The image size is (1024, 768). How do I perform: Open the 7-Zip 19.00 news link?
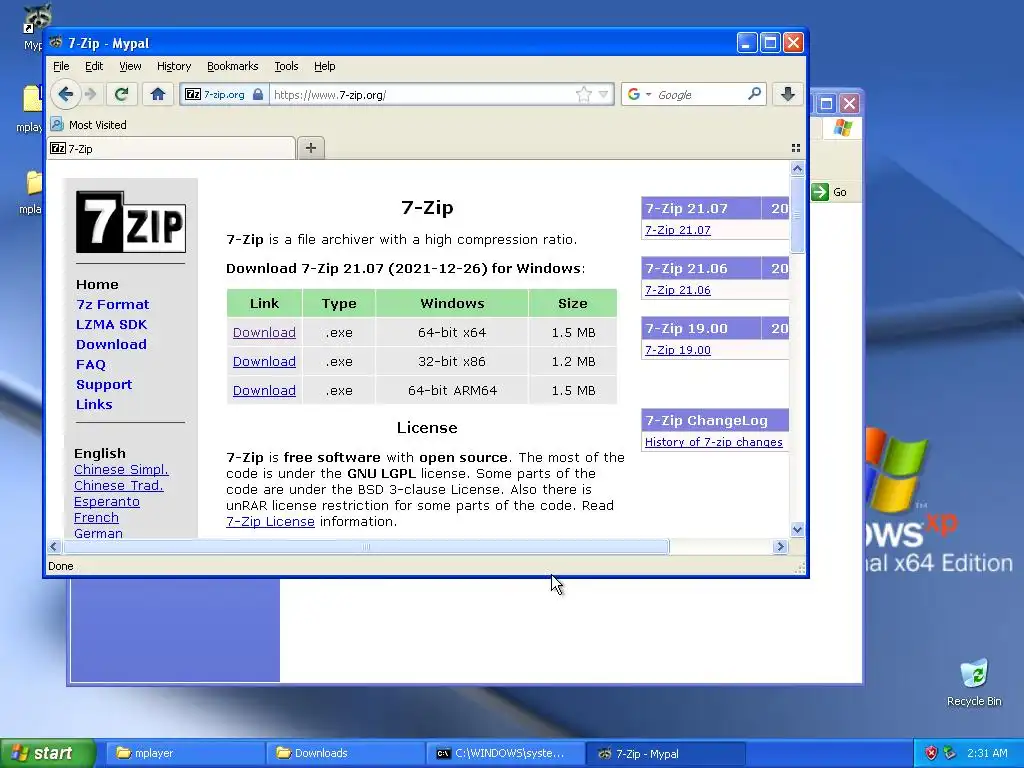pos(678,350)
